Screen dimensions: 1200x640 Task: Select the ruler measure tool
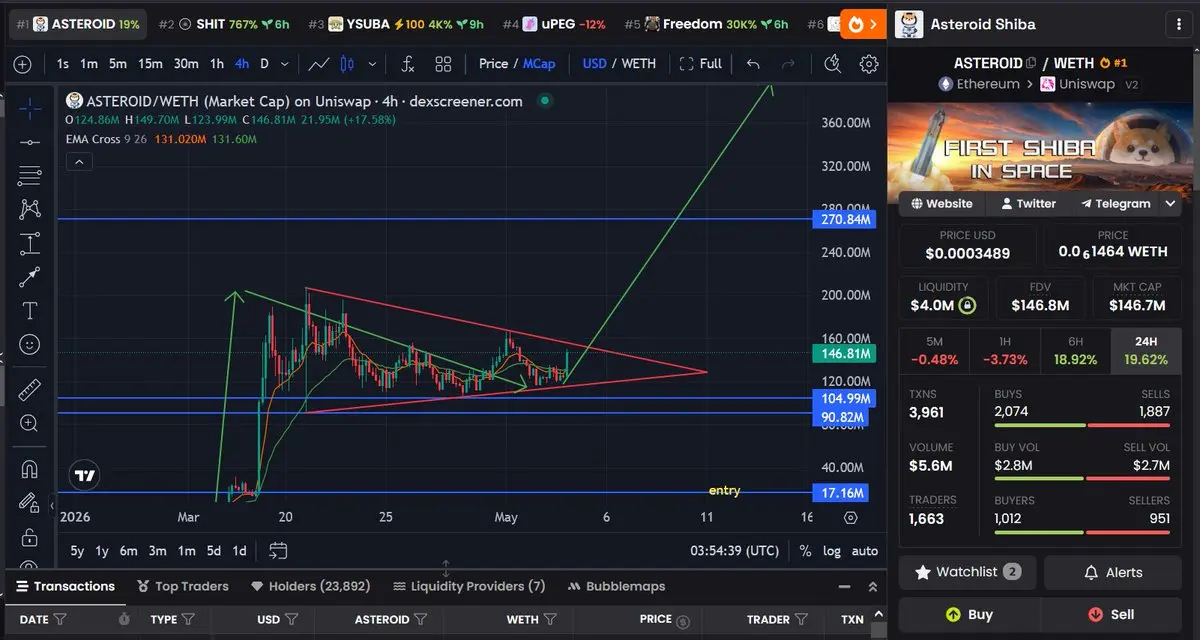click(30, 389)
